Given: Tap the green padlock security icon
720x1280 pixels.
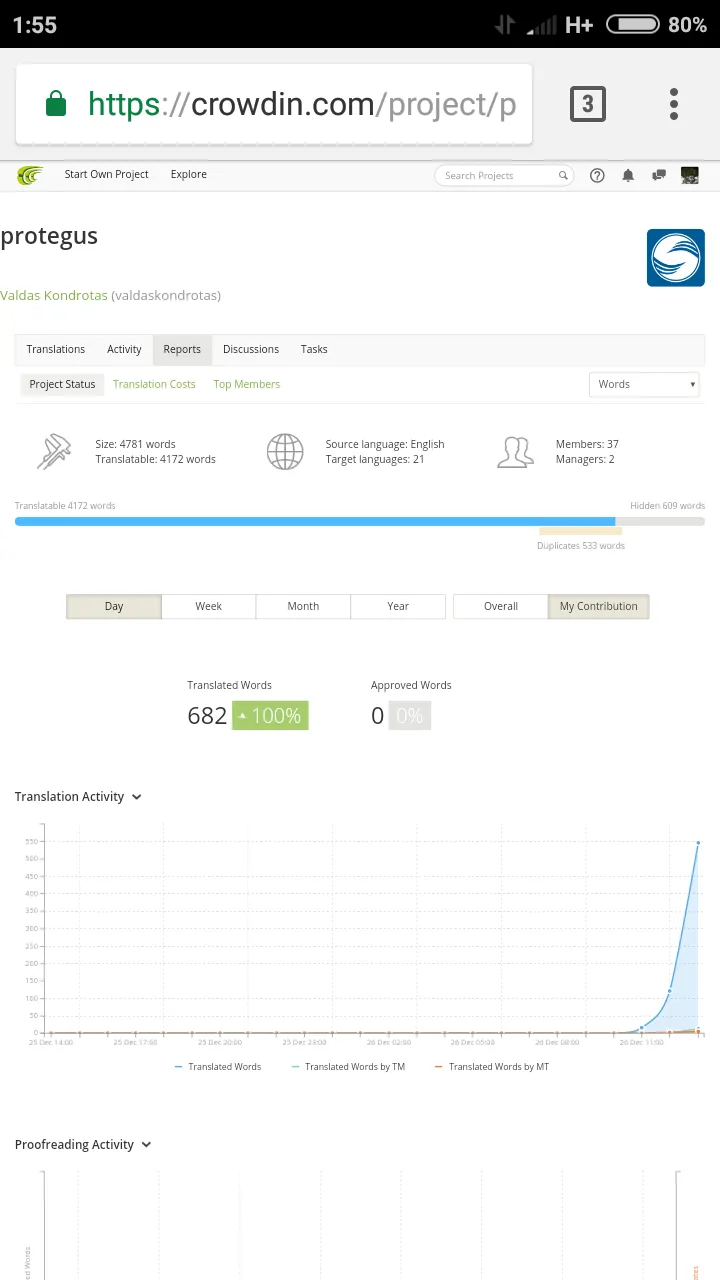Looking at the screenshot, I should (56, 104).
